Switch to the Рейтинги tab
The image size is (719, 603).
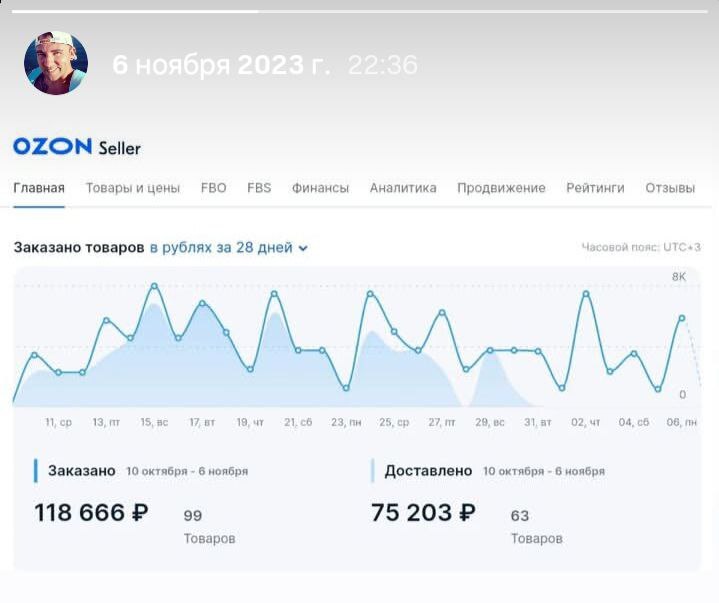point(595,188)
